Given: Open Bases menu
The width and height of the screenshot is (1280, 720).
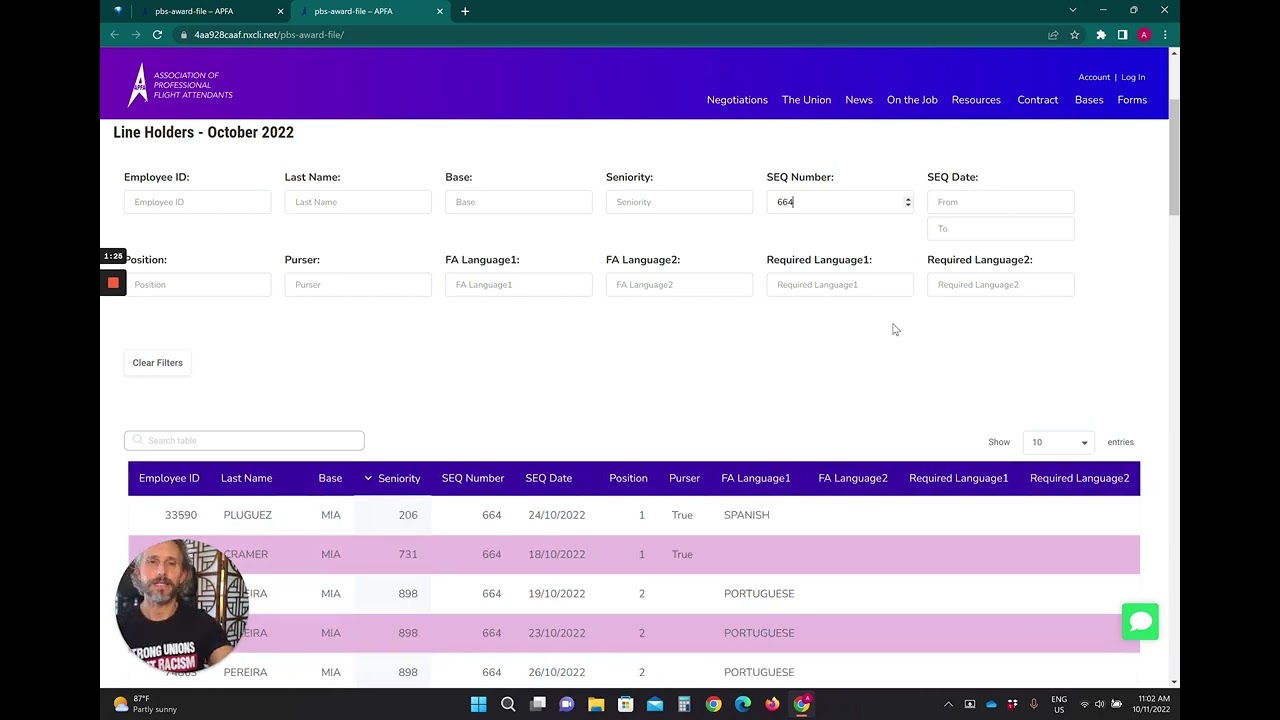Looking at the screenshot, I should pos(1089,100).
